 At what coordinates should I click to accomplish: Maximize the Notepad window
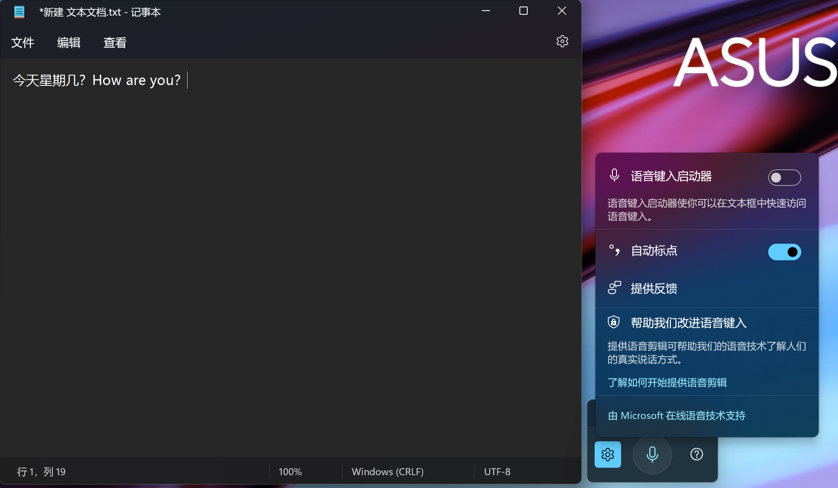(523, 11)
